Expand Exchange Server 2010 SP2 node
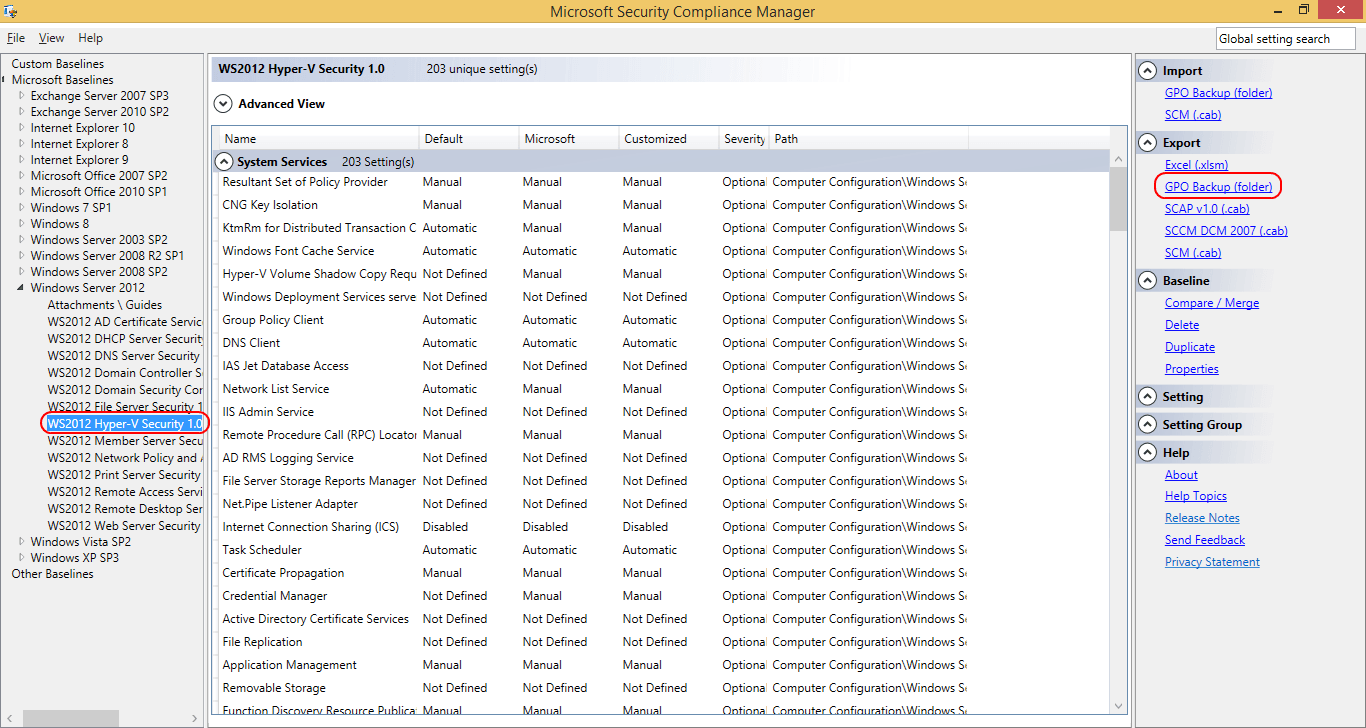The width and height of the screenshot is (1366, 728). tap(22, 112)
